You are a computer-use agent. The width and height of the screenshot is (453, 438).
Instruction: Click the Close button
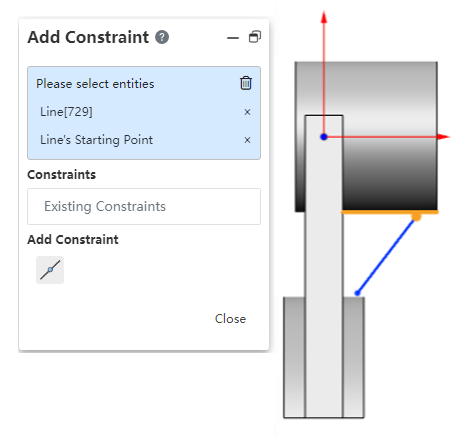point(230,319)
